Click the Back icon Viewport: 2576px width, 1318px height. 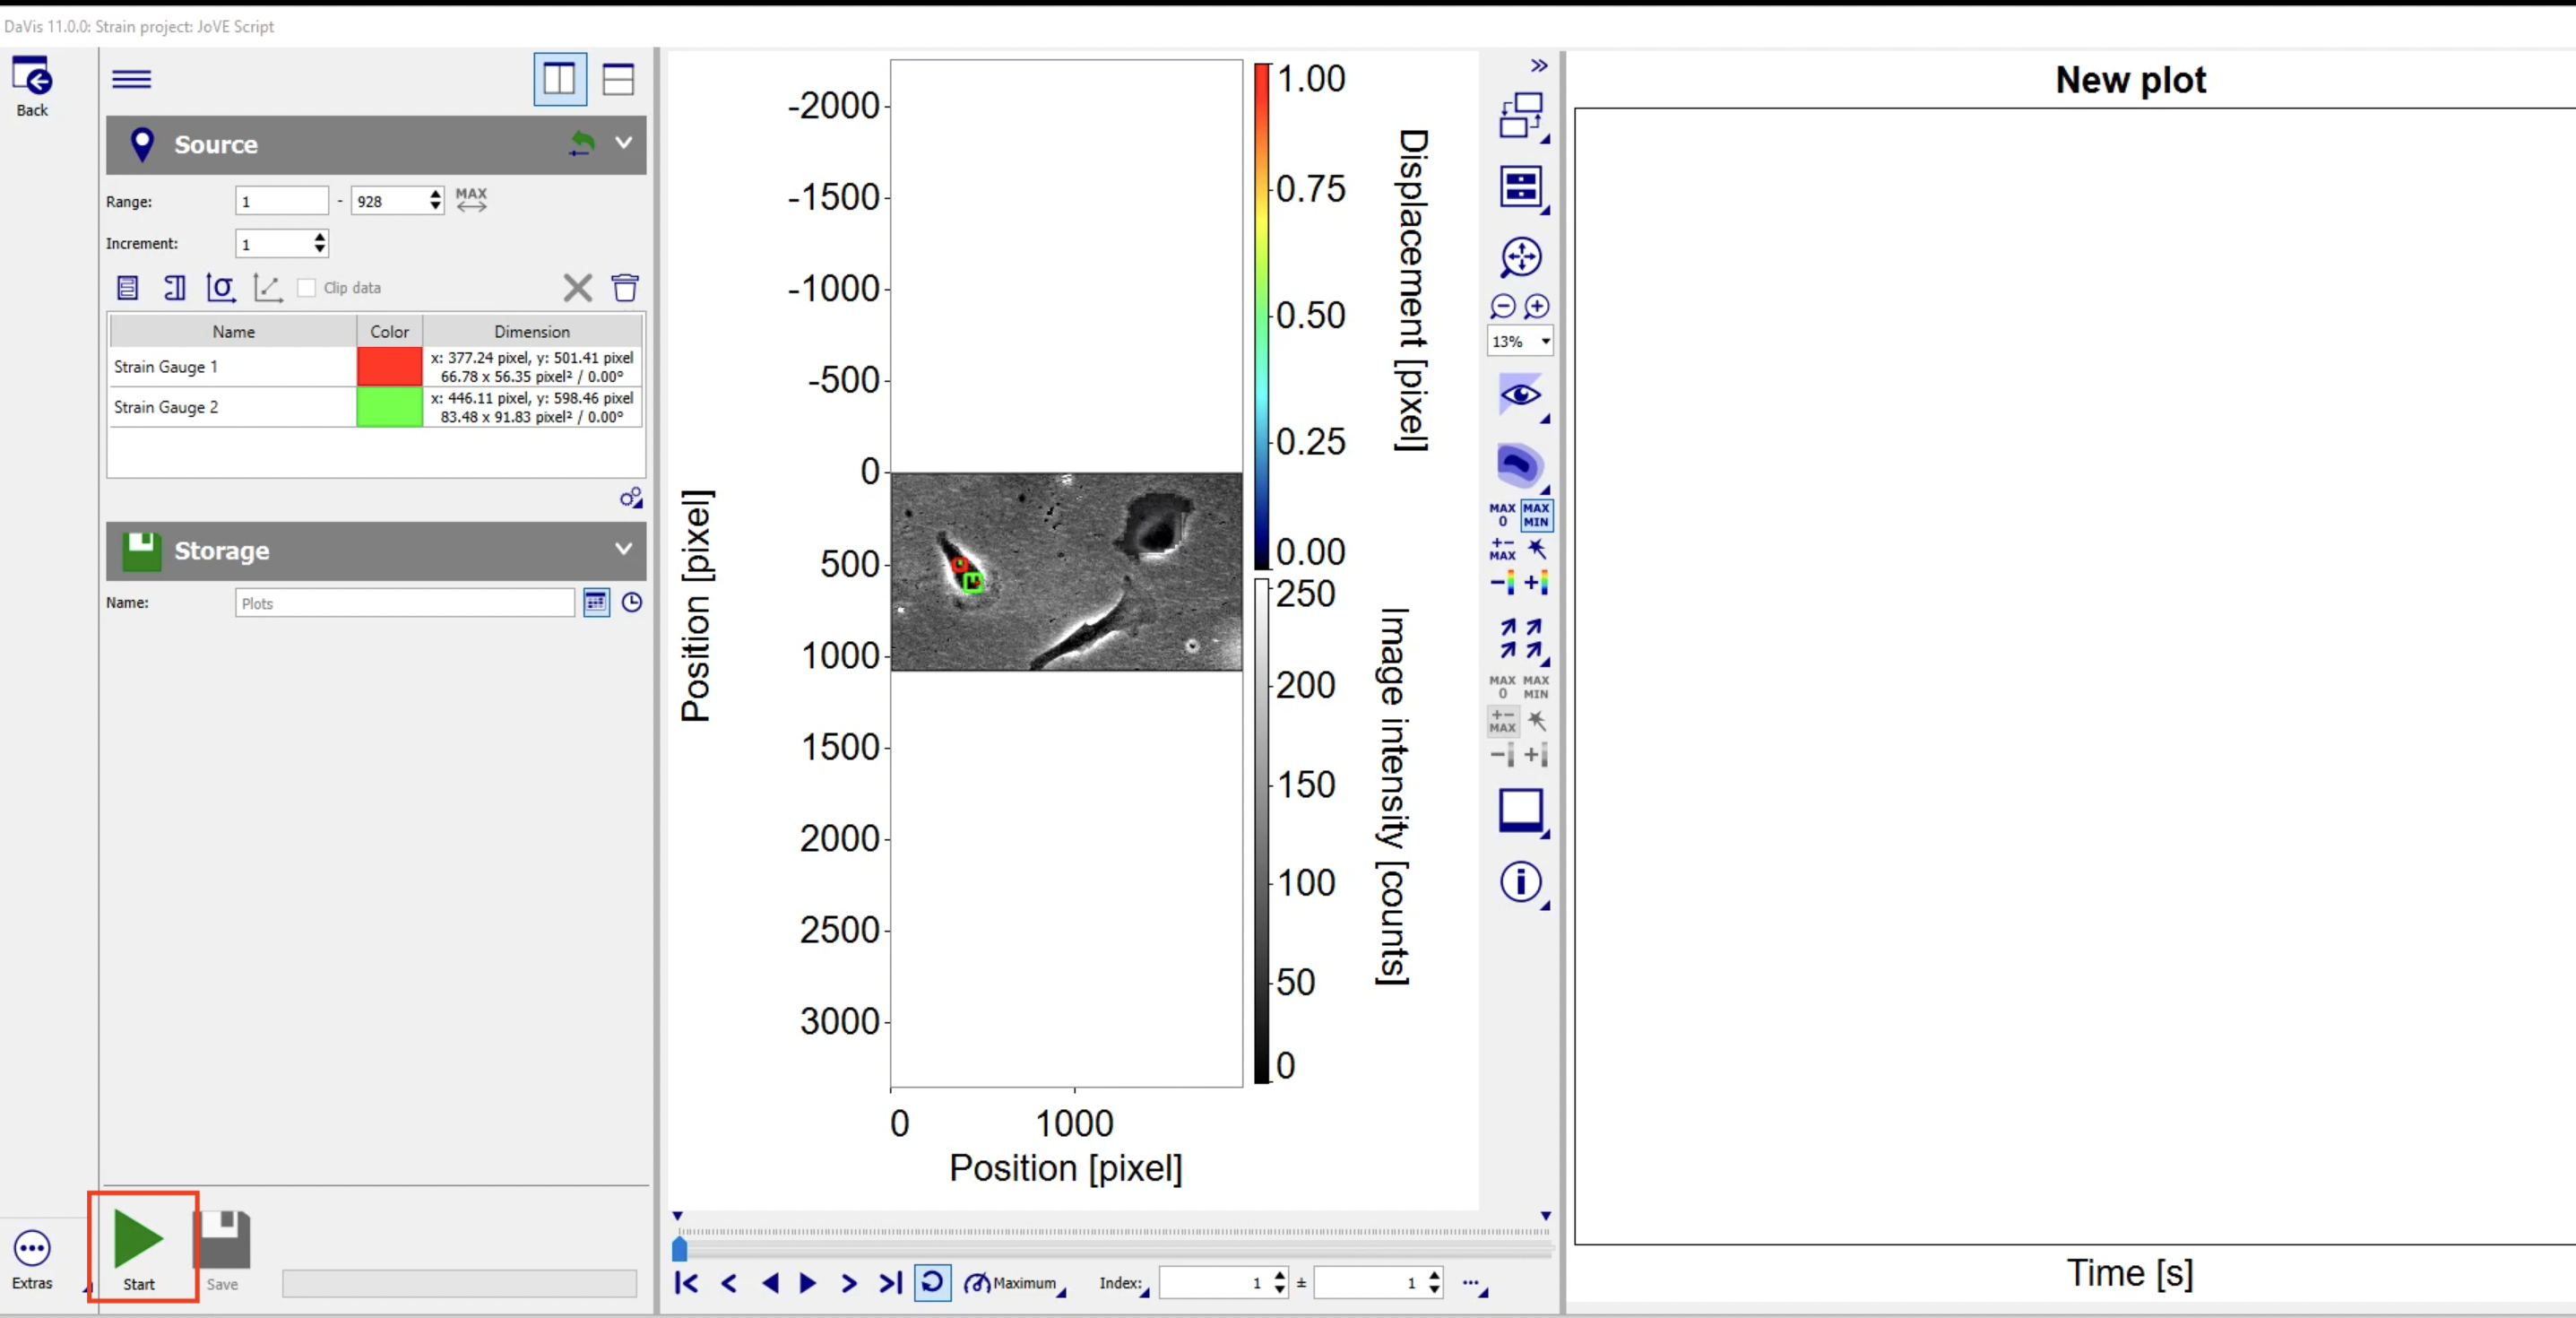(31, 78)
